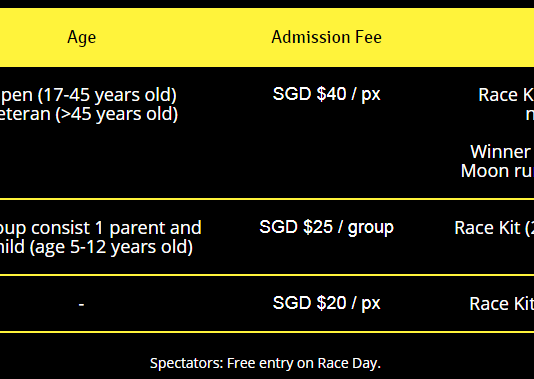Click the >45 years old veteran text

(x=117, y=114)
